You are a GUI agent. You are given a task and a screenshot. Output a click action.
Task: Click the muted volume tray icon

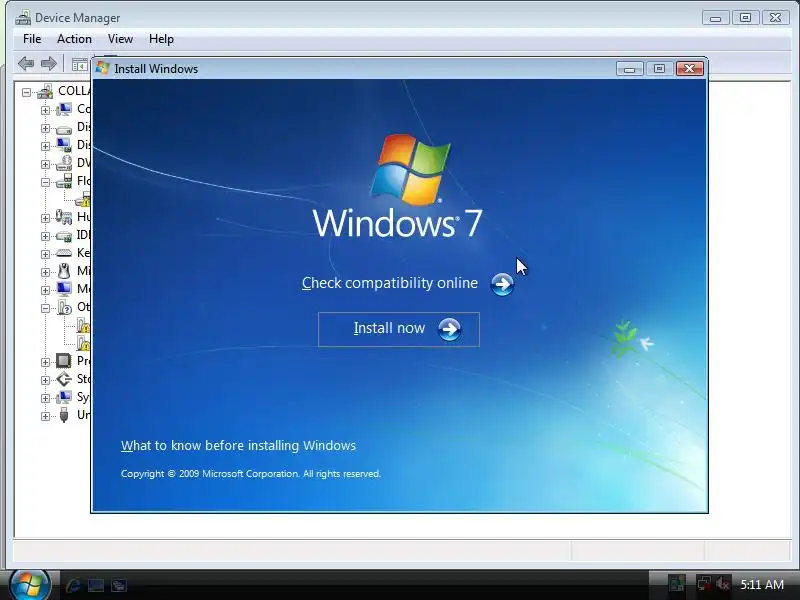(723, 584)
